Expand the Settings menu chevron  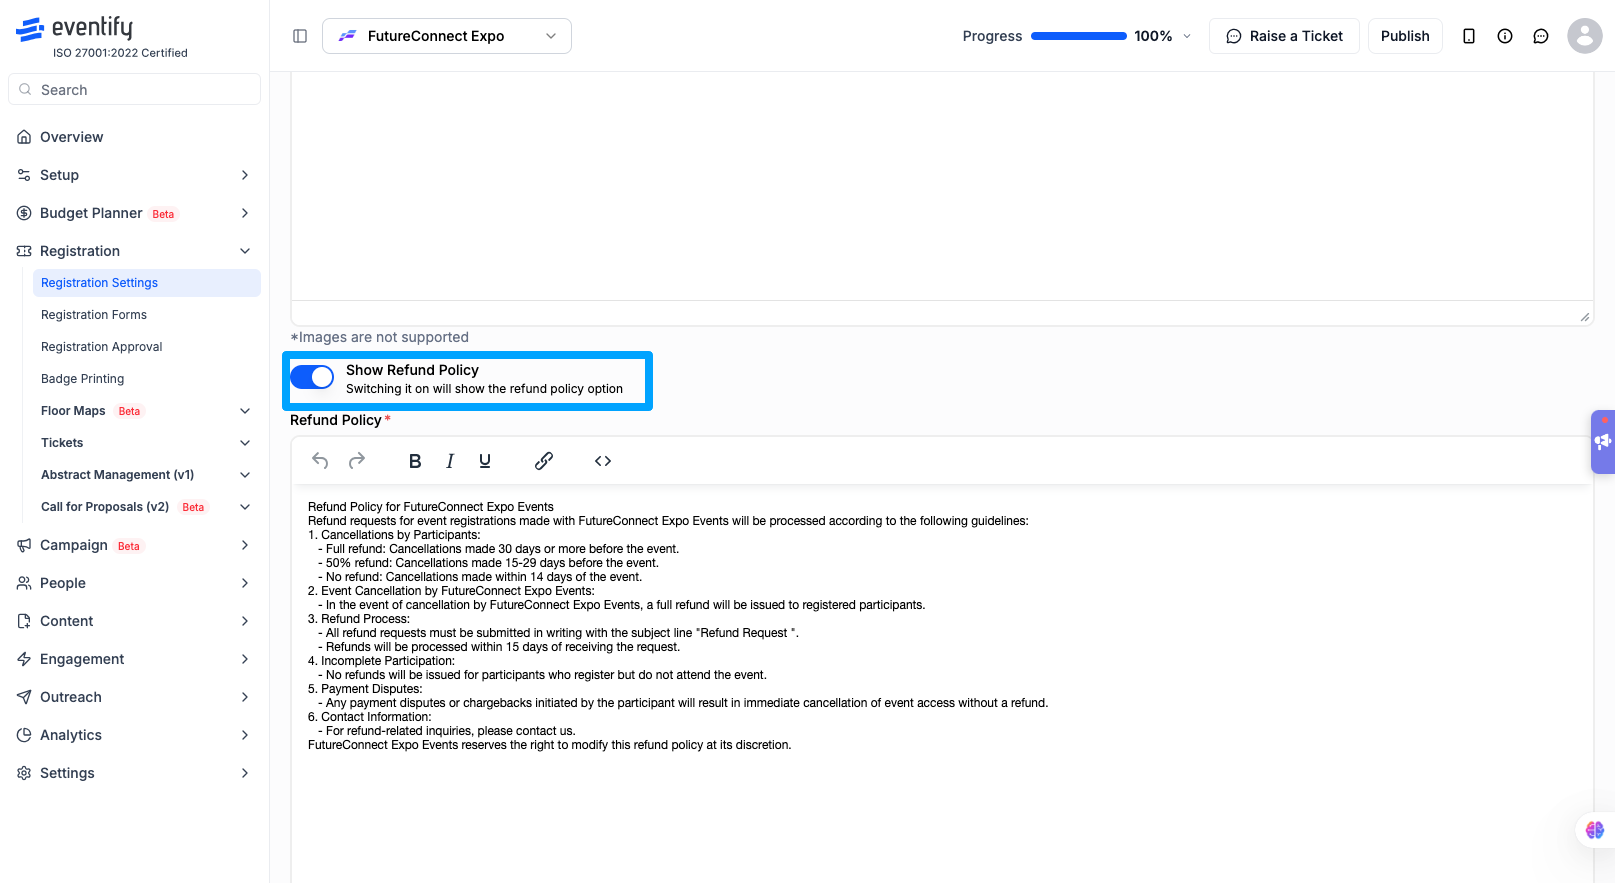click(245, 773)
